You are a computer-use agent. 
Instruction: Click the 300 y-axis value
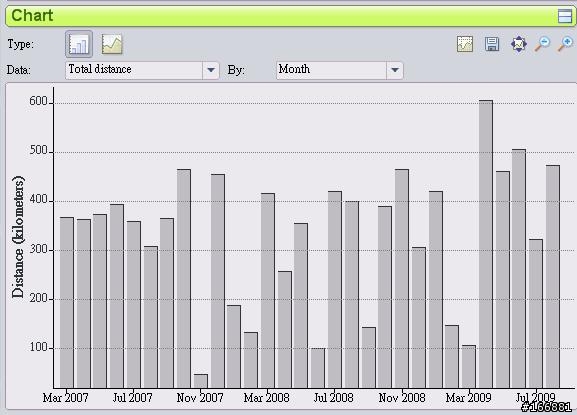click(39, 249)
